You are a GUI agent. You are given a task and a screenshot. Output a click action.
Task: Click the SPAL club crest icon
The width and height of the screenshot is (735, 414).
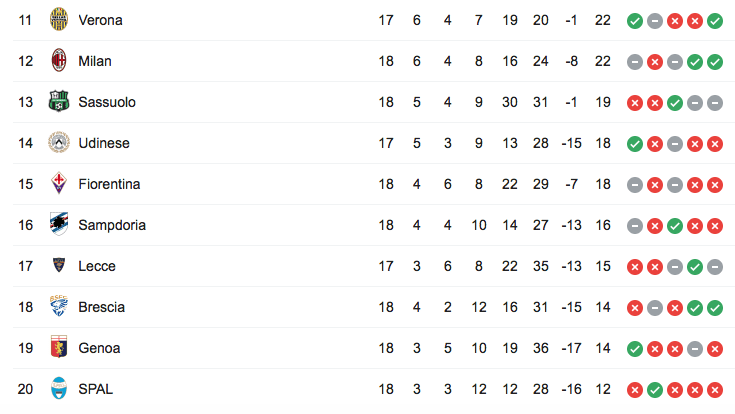(59, 389)
